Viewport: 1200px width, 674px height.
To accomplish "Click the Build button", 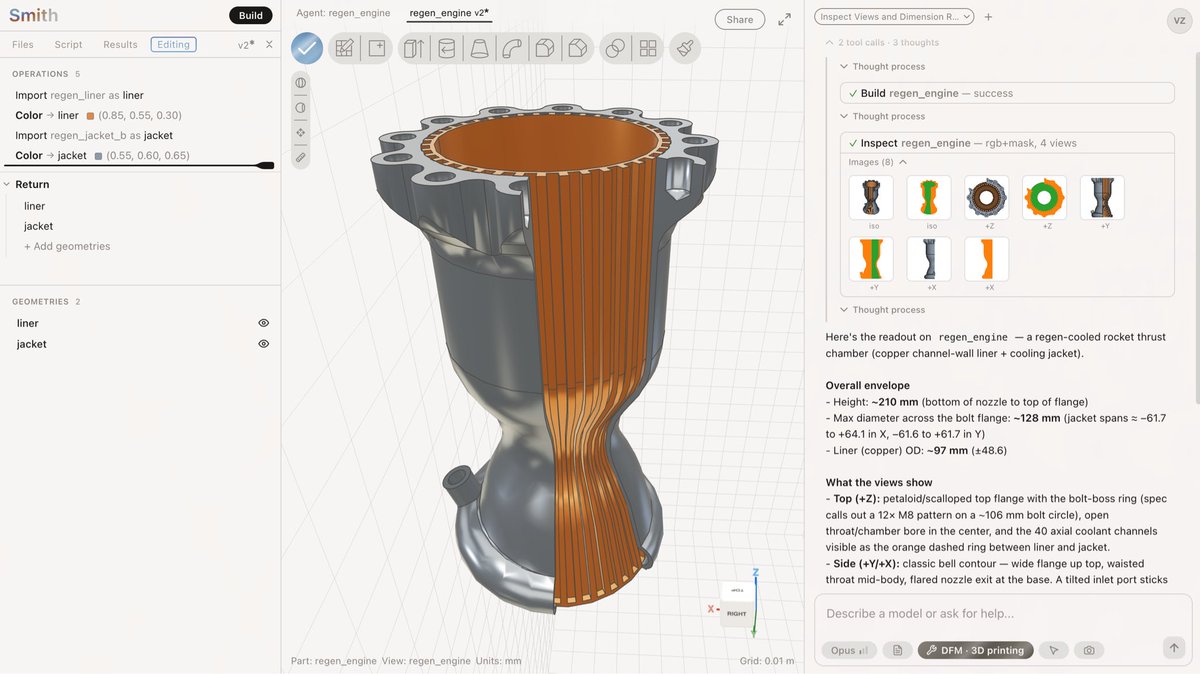I will click(x=251, y=16).
